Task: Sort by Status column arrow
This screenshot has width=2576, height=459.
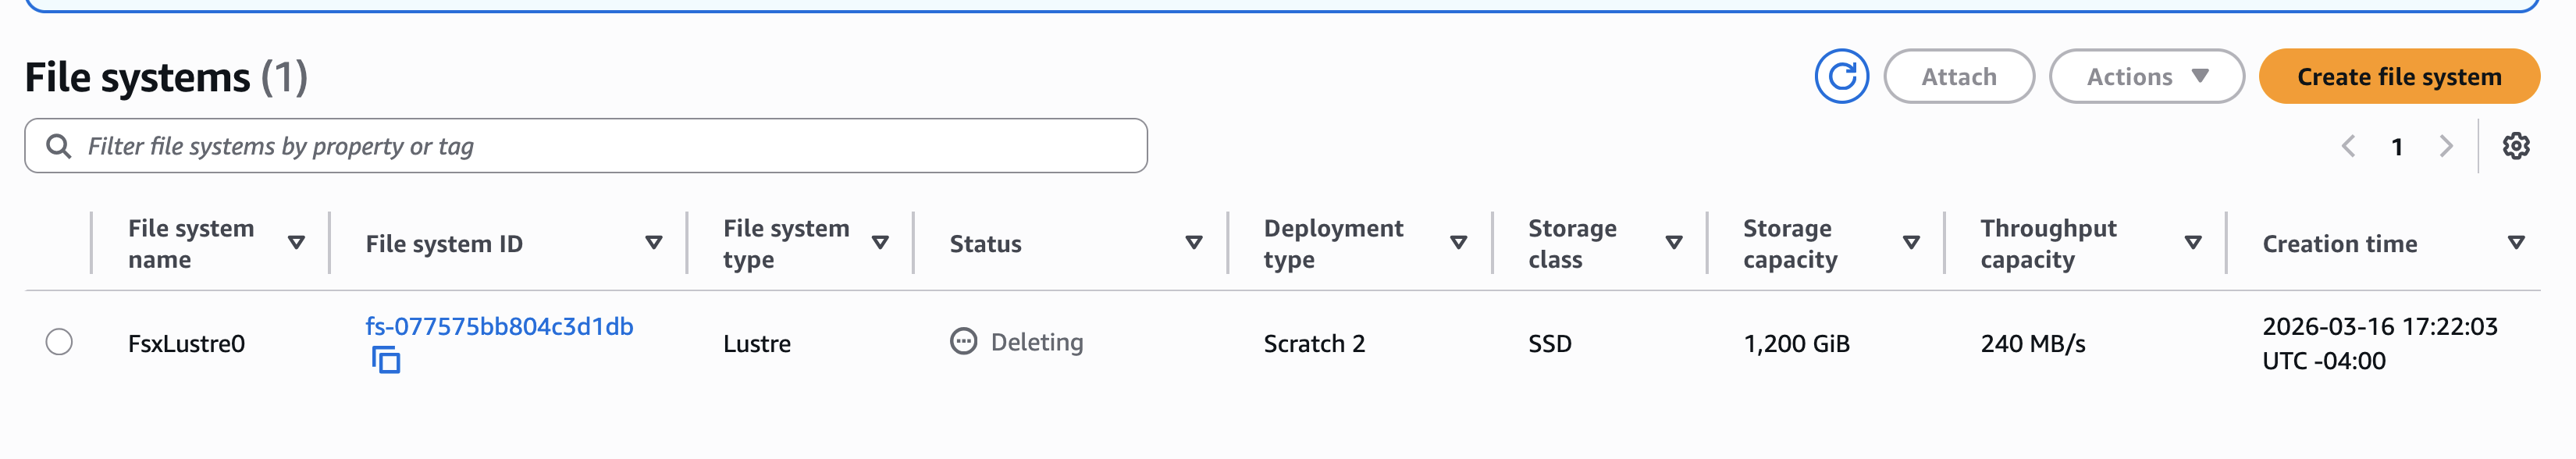Action: (x=1194, y=243)
